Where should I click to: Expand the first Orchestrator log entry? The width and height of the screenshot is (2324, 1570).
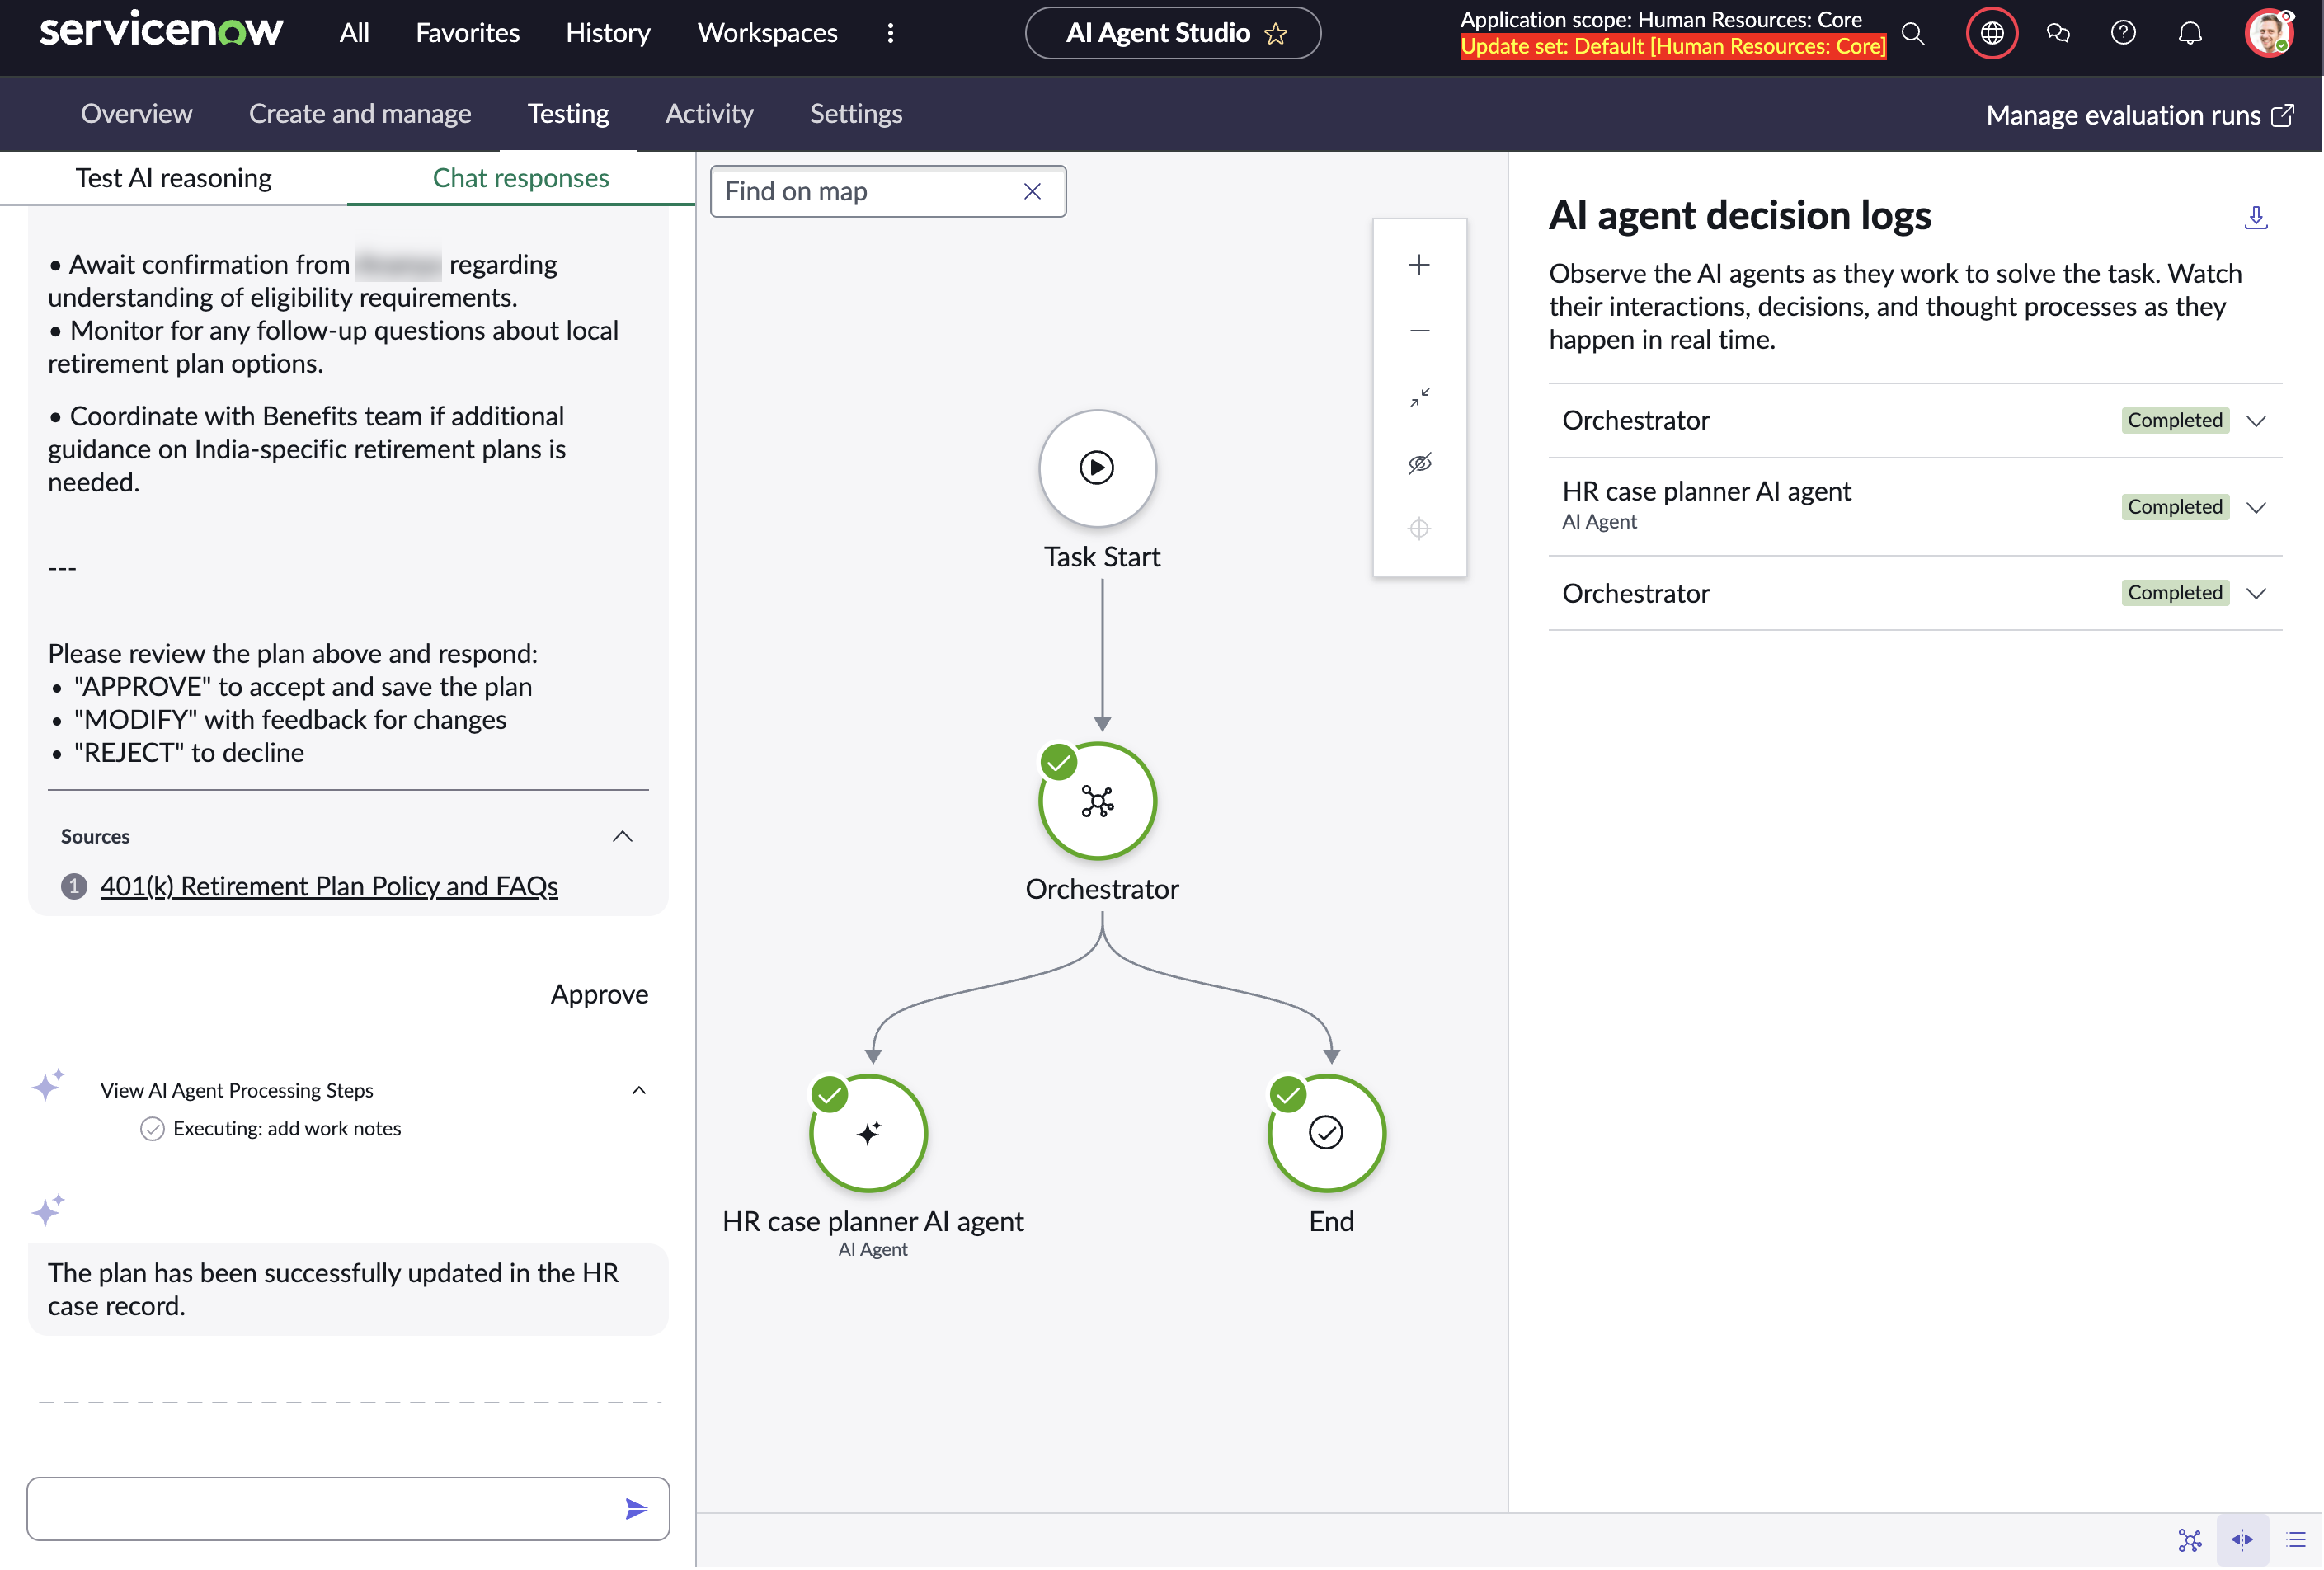[x=2256, y=421]
